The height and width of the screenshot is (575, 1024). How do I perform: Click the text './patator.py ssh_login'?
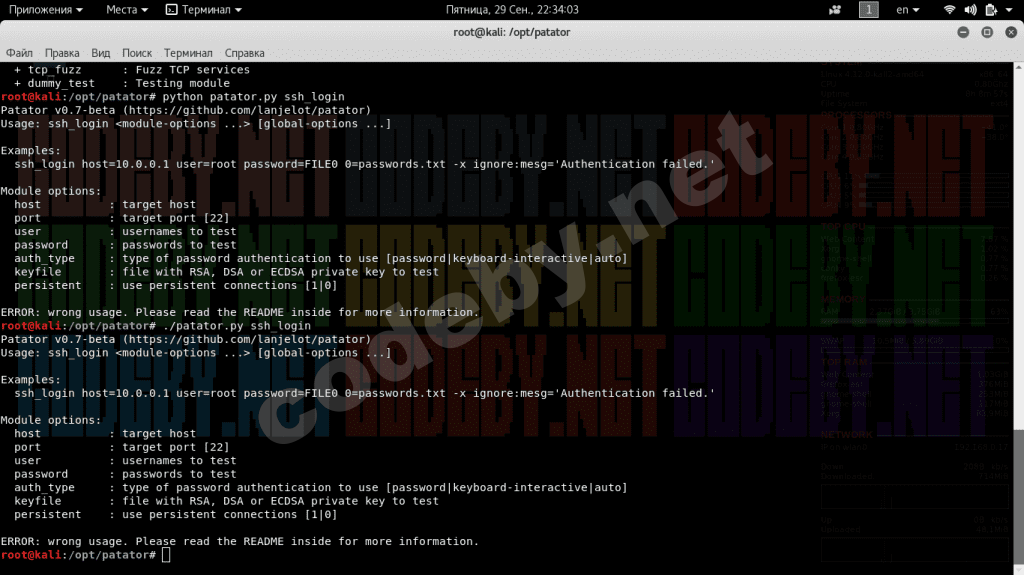[x=236, y=325]
